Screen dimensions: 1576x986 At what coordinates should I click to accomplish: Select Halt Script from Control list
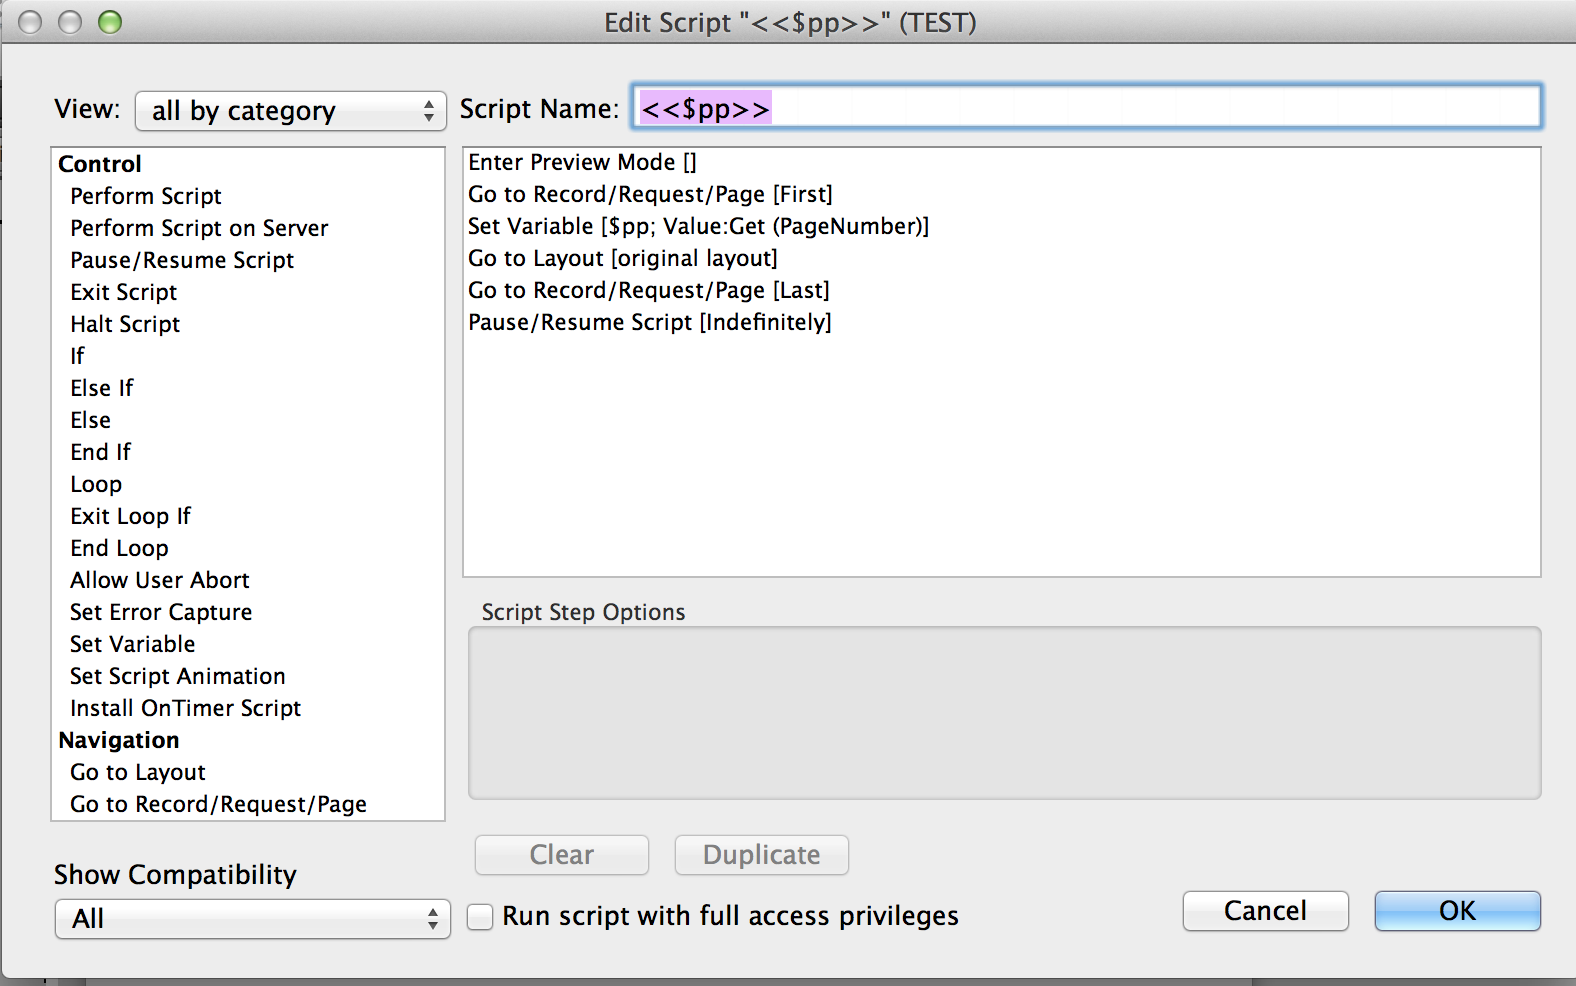125,324
